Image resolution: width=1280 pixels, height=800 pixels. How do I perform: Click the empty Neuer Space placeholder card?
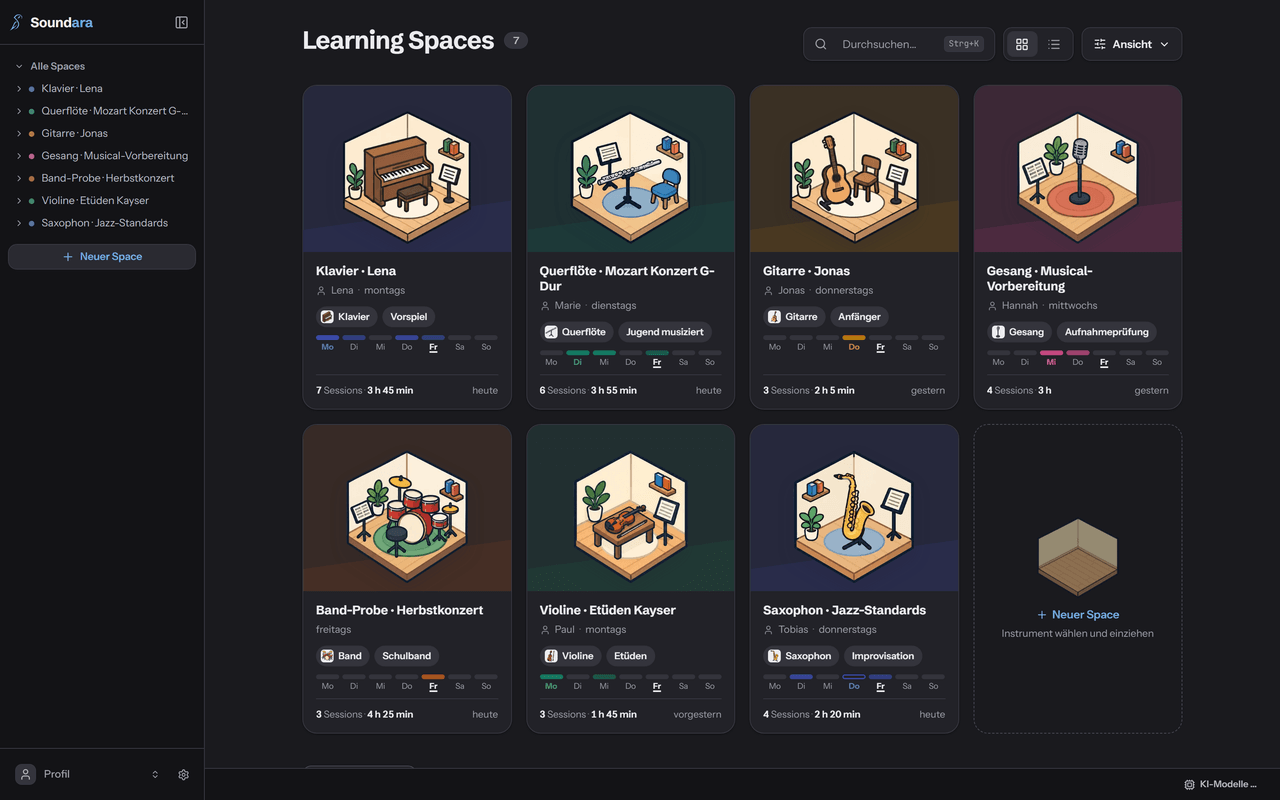(x=1078, y=578)
